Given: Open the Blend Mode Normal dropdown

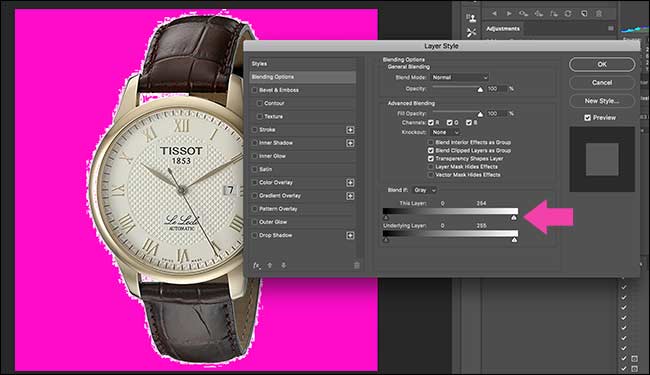Looking at the screenshot, I should [460, 77].
